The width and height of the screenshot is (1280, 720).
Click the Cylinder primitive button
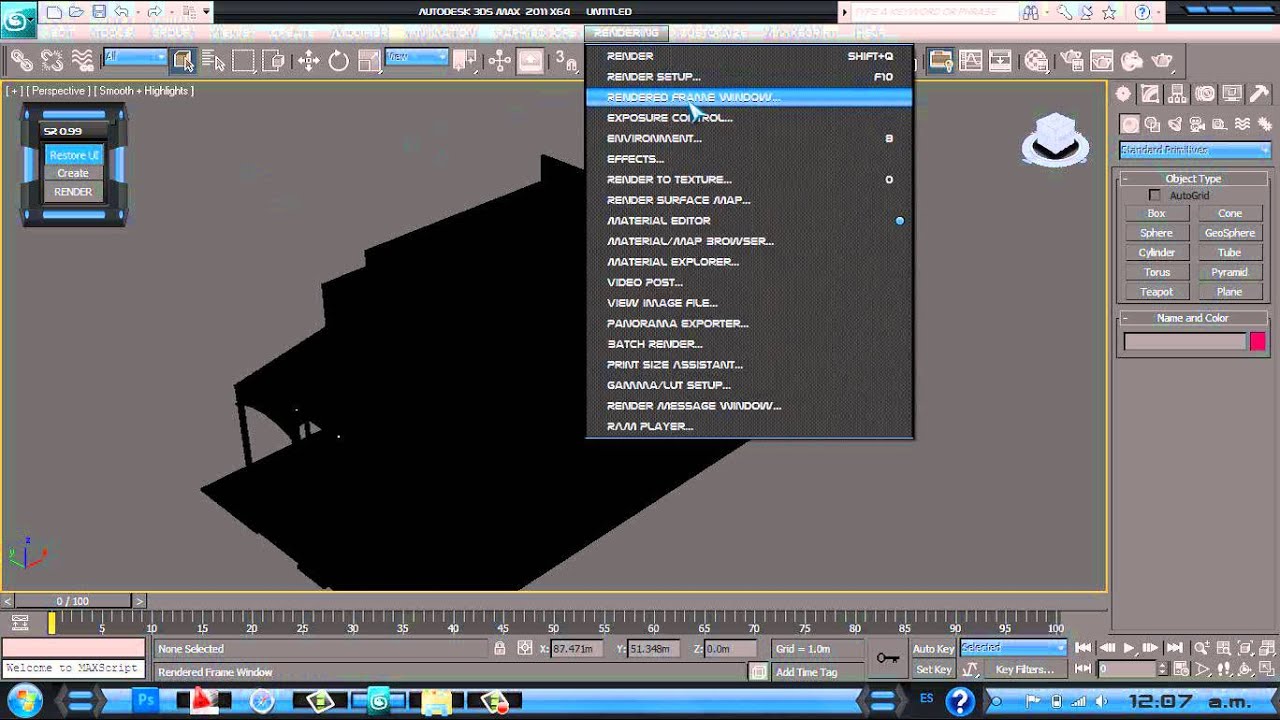(x=1156, y=253)
